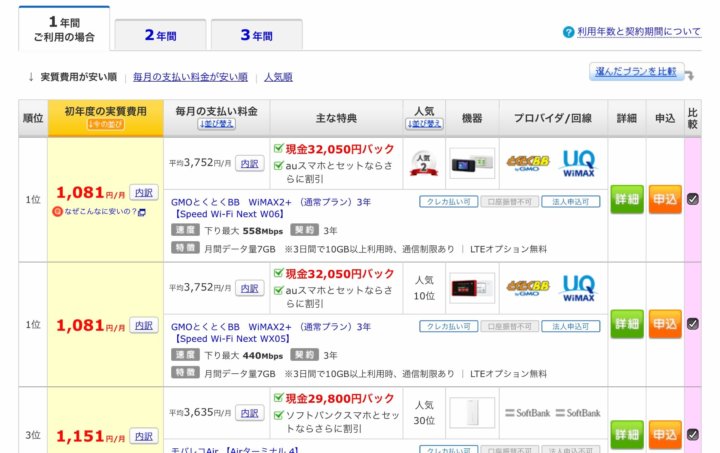Click 法人申込可 tag in WX05 row
Screen dimensions: 720x453
[571, 326]
